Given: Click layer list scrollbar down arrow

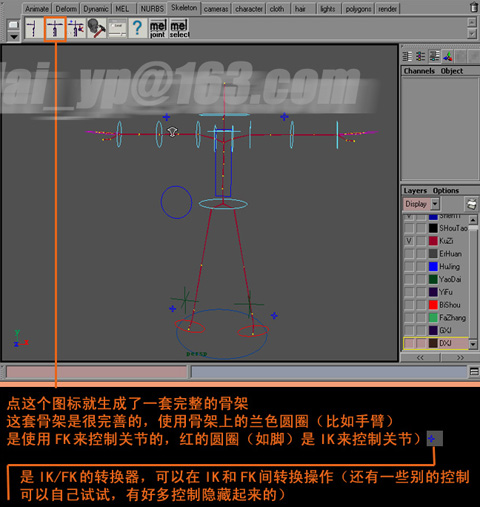Looking at the screenshot, I should click(x=473, y=344).
